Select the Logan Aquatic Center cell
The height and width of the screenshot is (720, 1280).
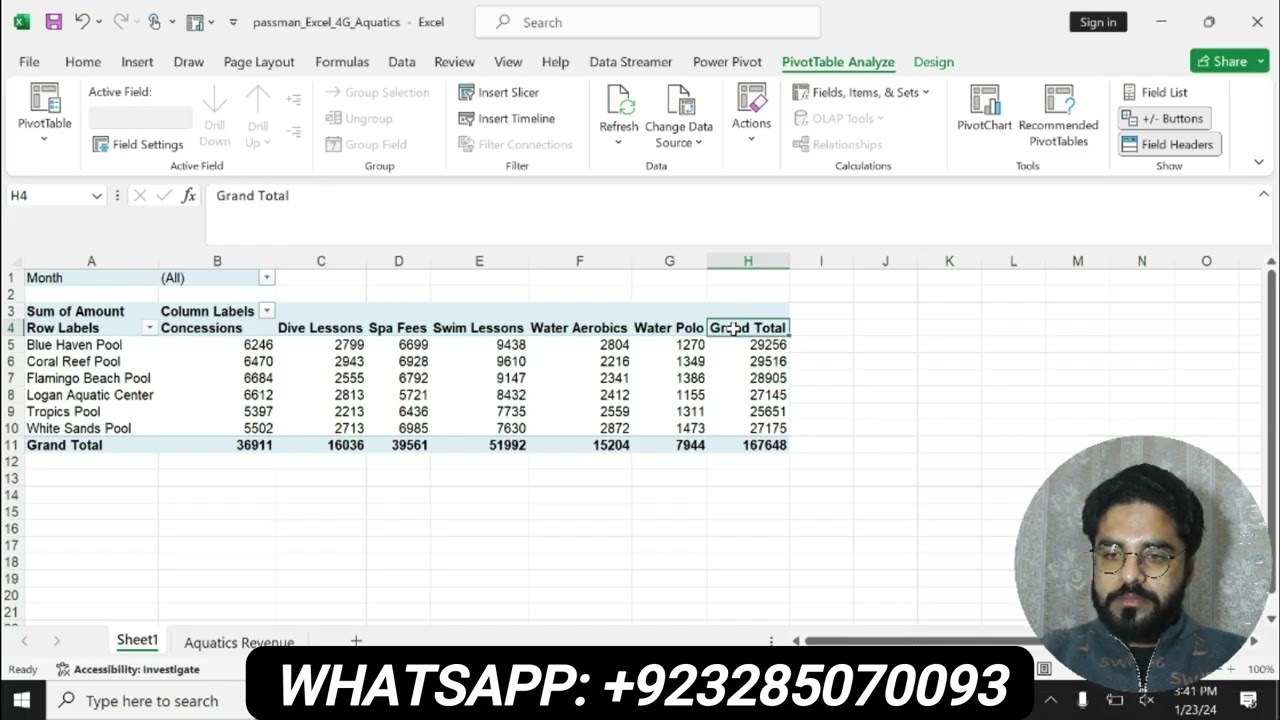[91, 395]
